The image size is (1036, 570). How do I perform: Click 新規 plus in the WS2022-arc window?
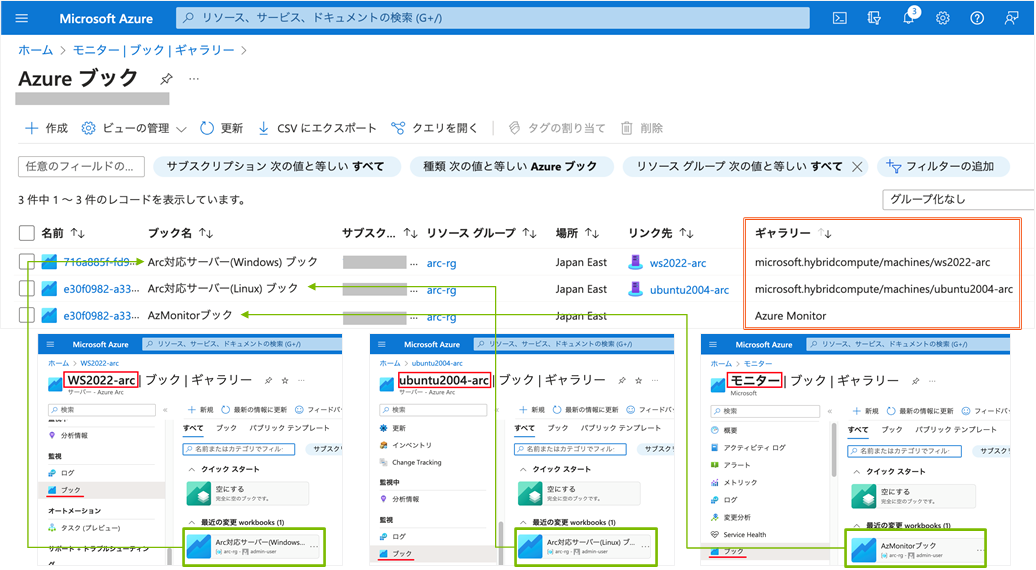tap(201, 410)
